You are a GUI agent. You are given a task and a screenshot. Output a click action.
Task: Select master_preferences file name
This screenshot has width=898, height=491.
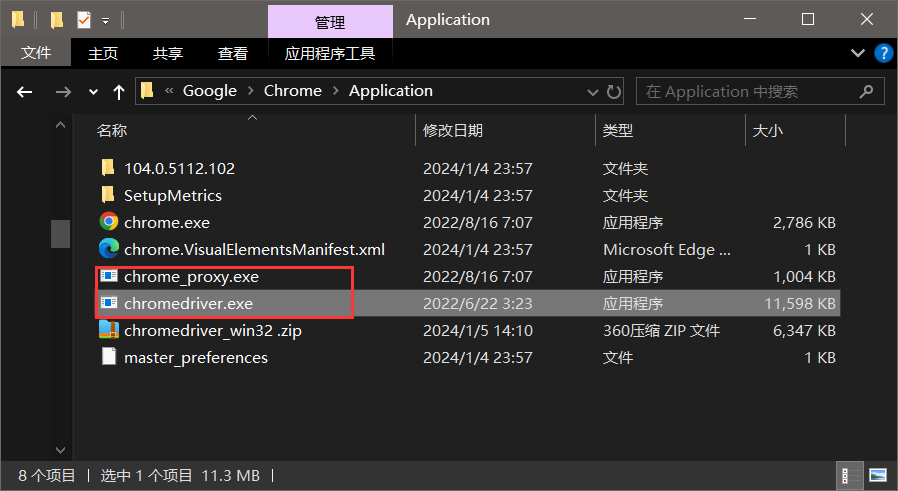(196, 358)
